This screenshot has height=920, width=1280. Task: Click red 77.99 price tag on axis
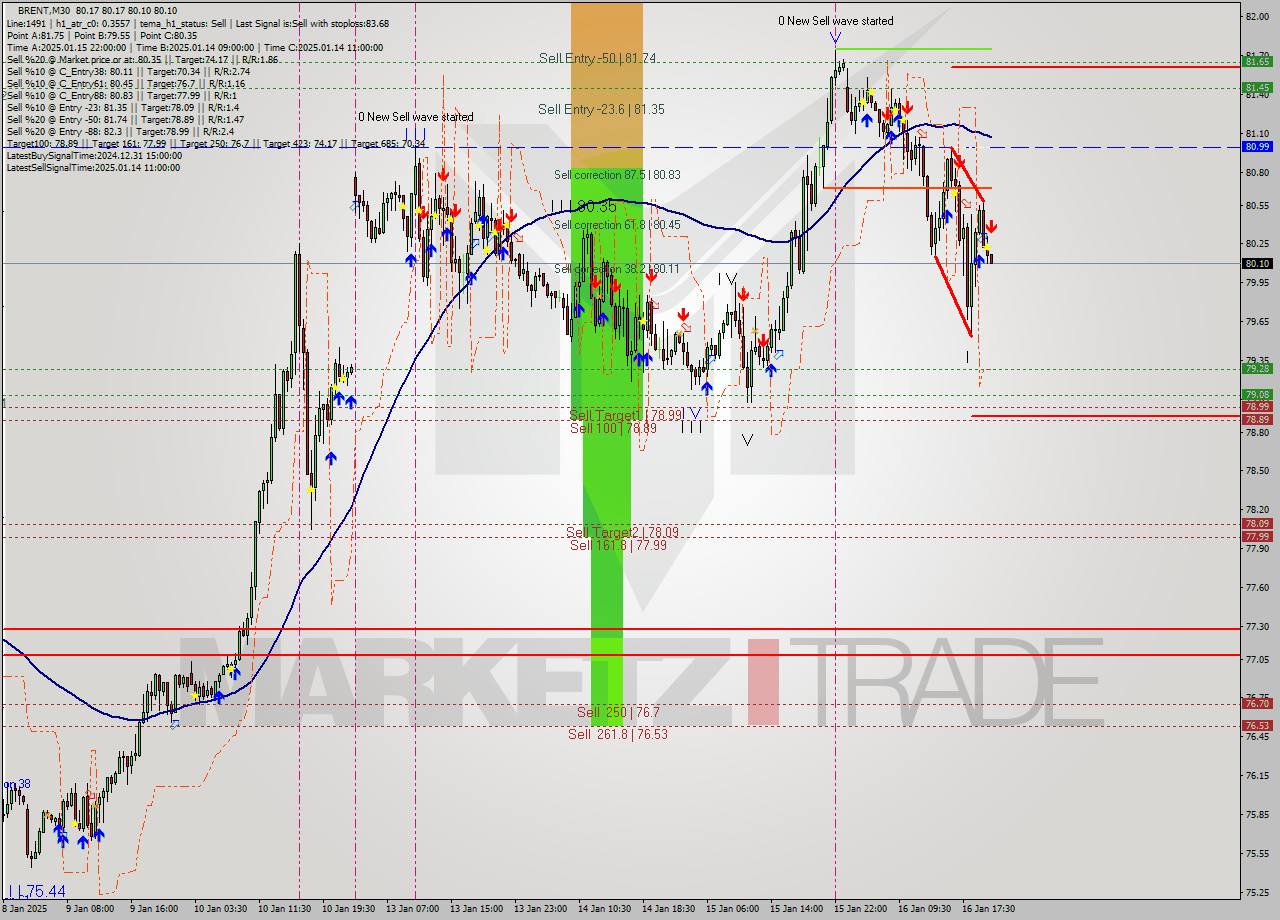1256,537
